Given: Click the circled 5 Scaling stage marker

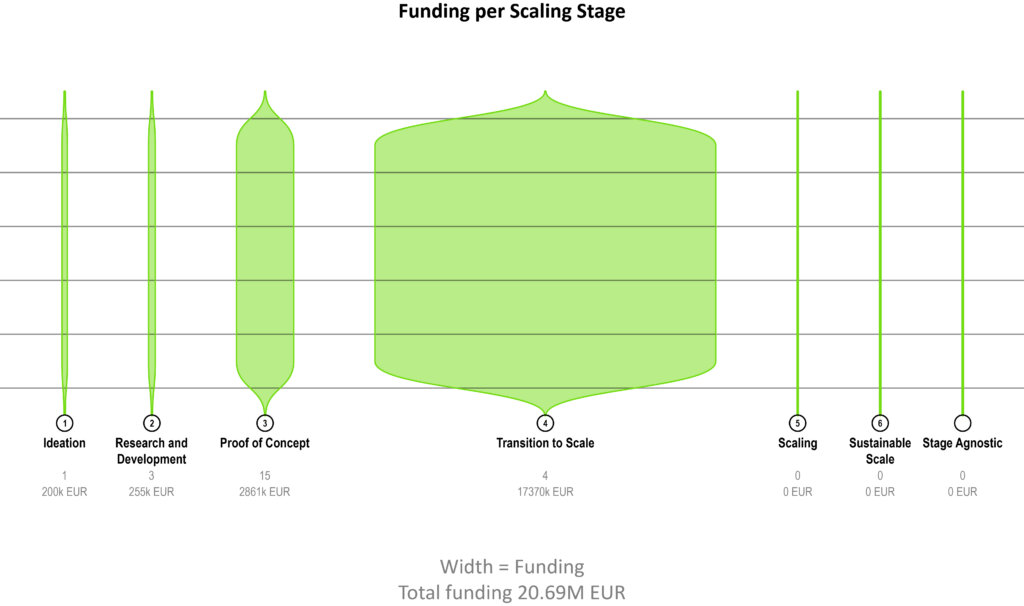Looking at the screenshot, I should click(797, 423).
